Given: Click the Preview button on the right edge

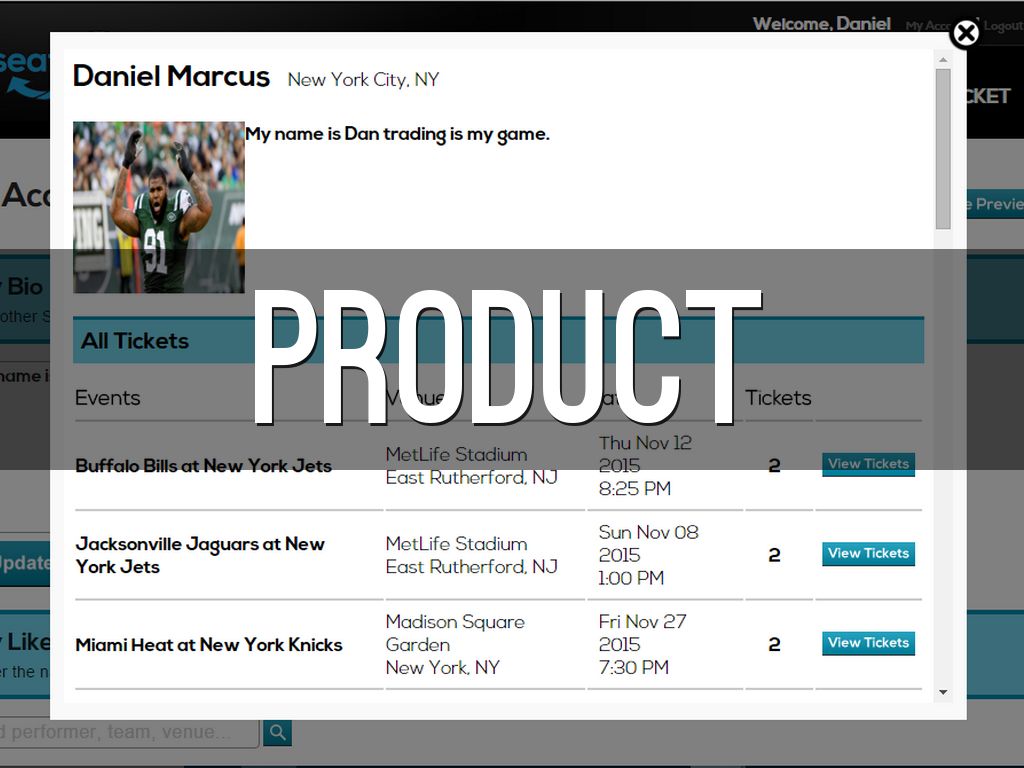Looking at the screenshot, I should tap(996, 204).
